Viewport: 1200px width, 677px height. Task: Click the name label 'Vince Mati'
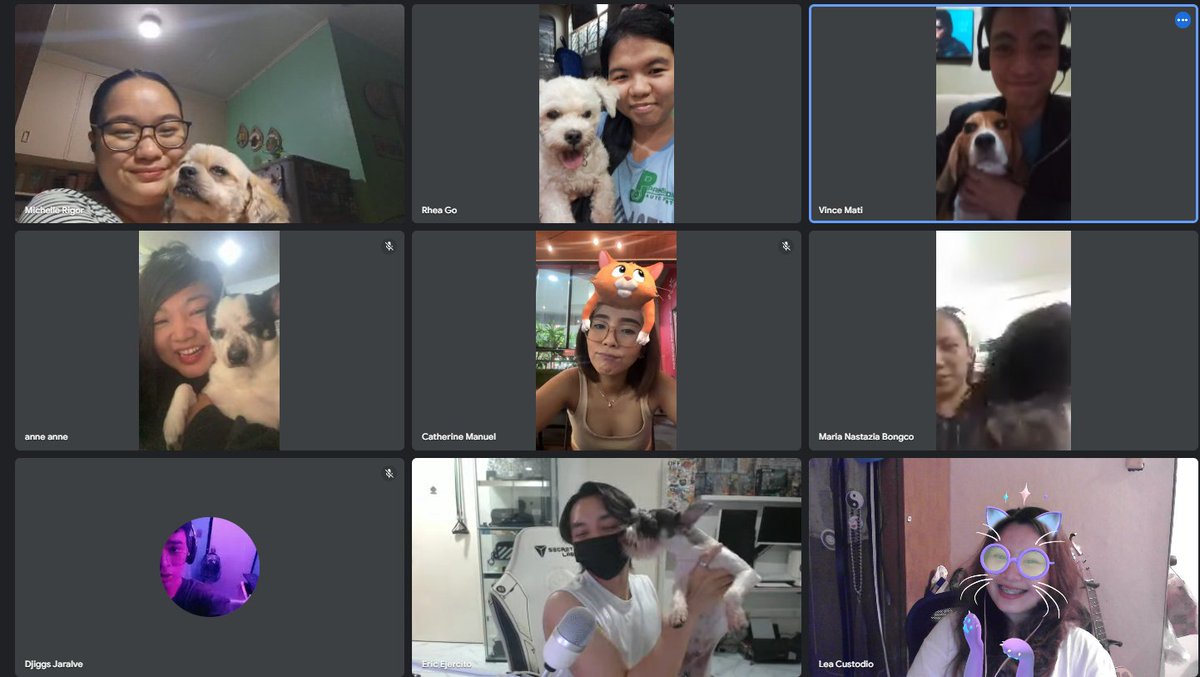840,210
